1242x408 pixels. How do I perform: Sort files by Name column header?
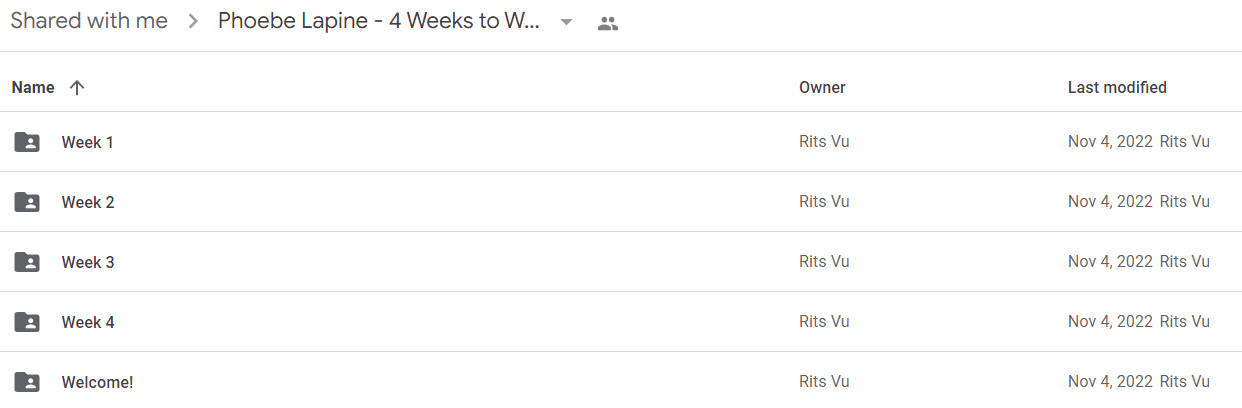(33, 88)
